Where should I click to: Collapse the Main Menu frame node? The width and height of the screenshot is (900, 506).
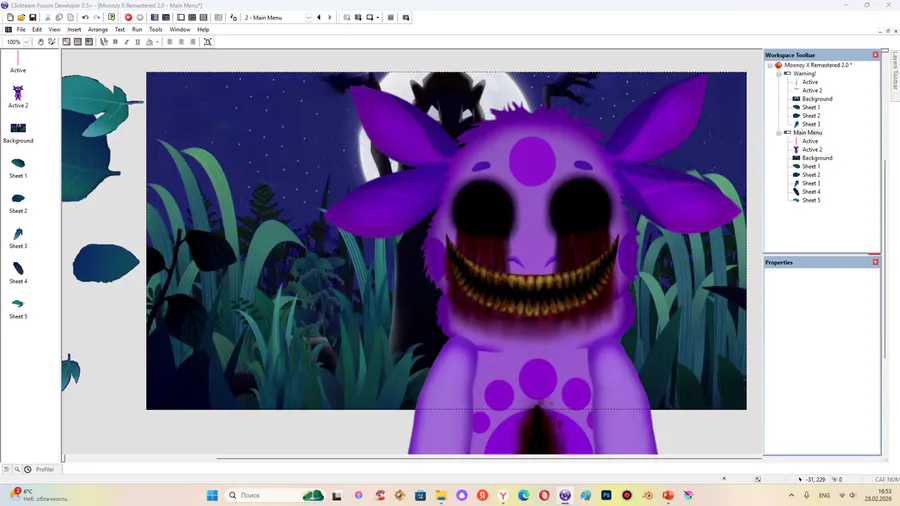[x=779, y=133]
